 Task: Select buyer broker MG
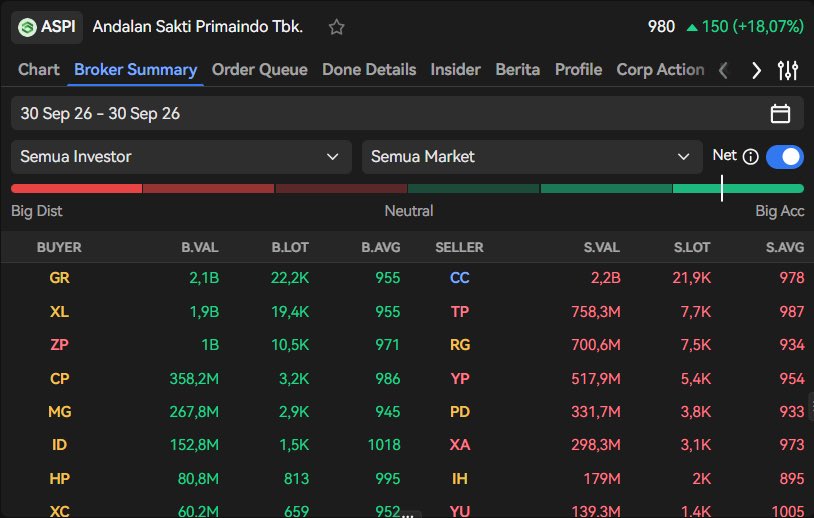click(x=59, y=412)
